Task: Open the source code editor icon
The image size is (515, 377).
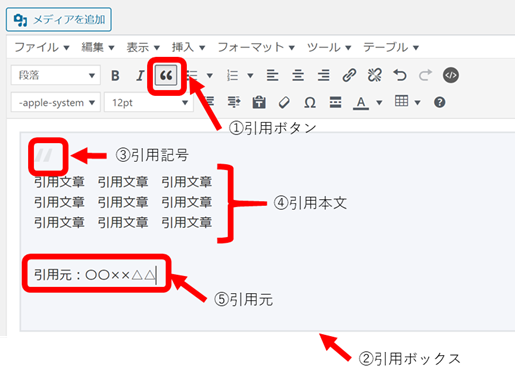Action: click(x=451, y=75)
